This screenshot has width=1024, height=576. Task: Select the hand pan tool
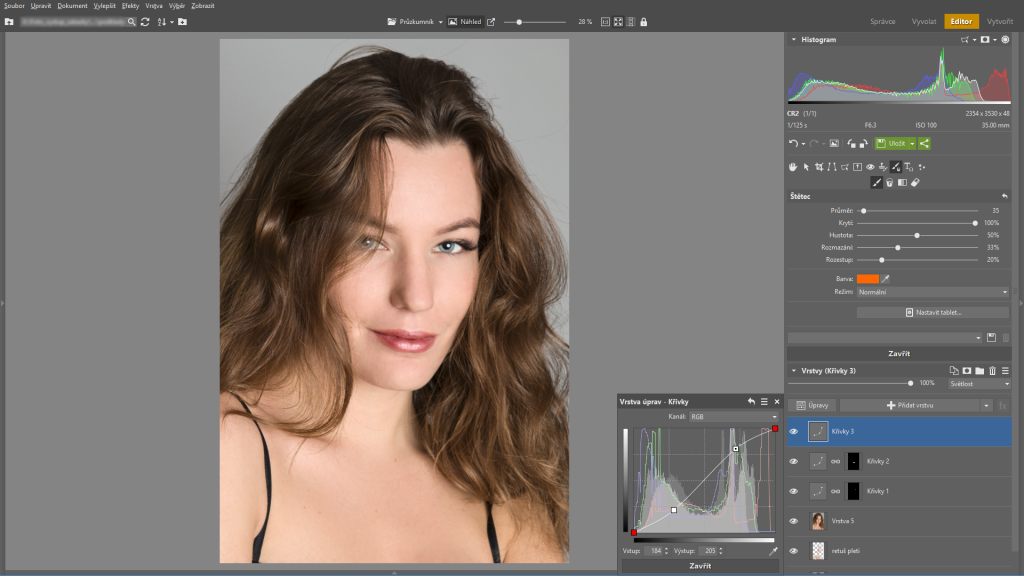point(793,167)
